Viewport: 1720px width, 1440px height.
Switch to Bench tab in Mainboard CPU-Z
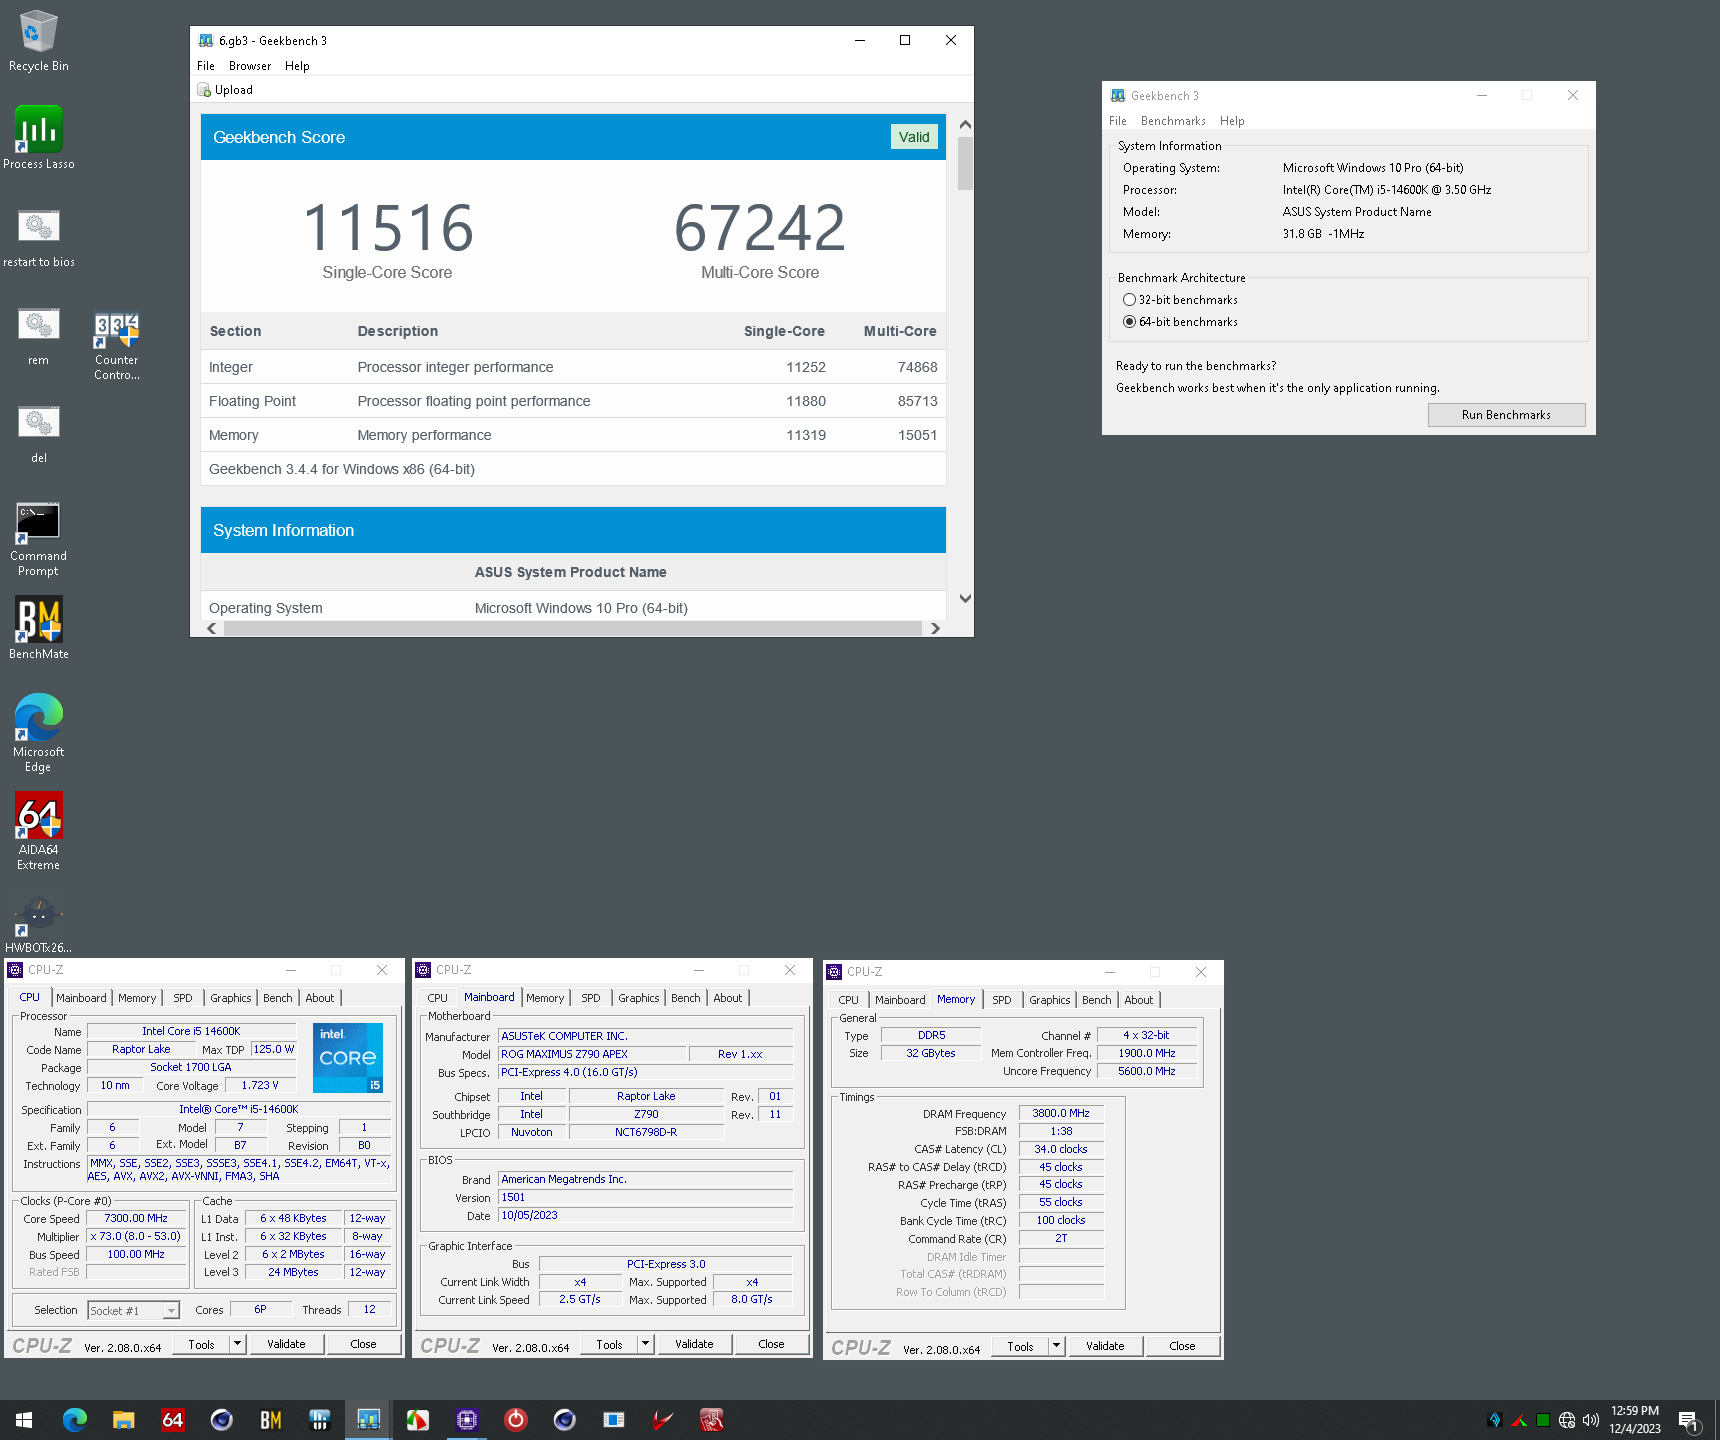pyautogui.click(x=686, y=998)
